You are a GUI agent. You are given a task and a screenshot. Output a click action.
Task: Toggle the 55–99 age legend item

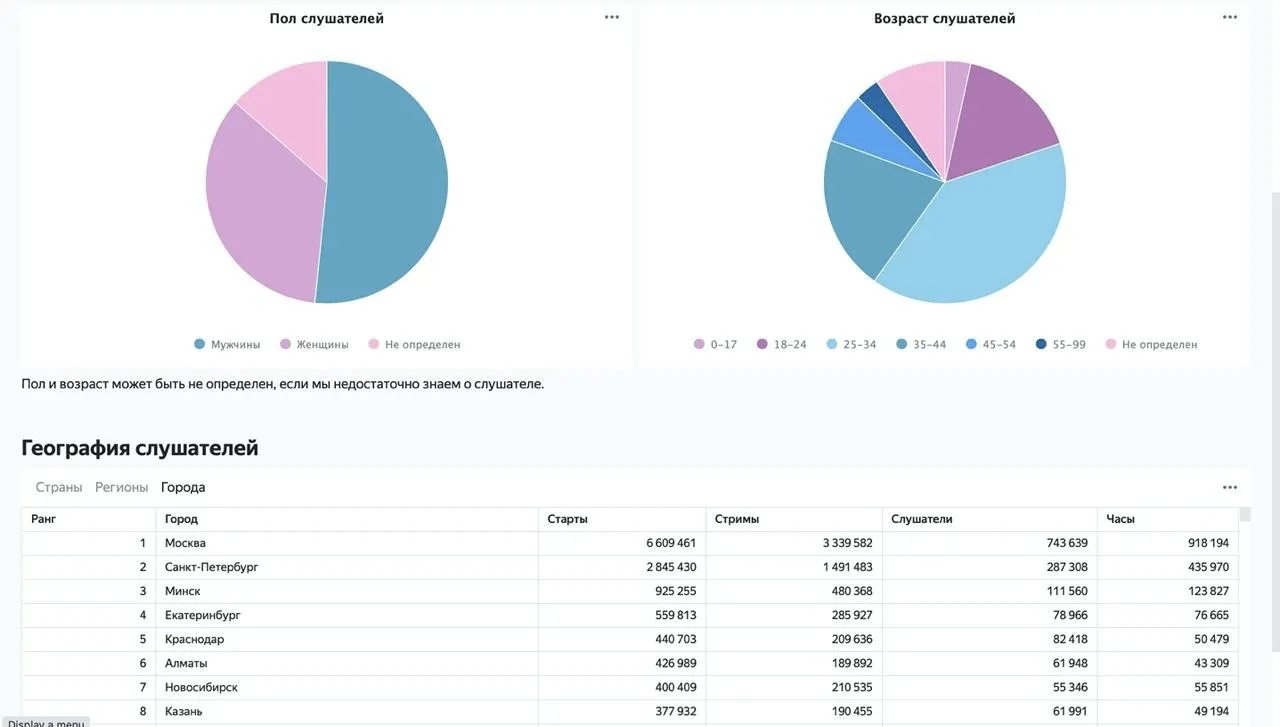coord(1060,344)
